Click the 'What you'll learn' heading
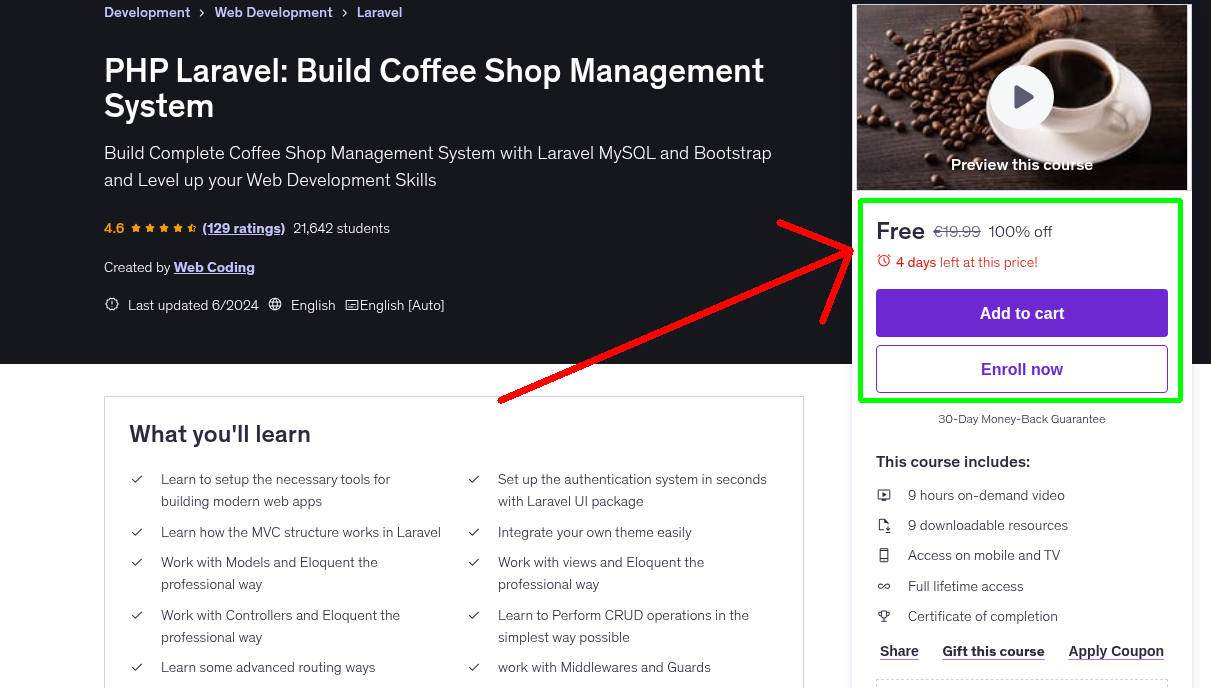This screenshot has height=688, width=1211. [220, 434]
